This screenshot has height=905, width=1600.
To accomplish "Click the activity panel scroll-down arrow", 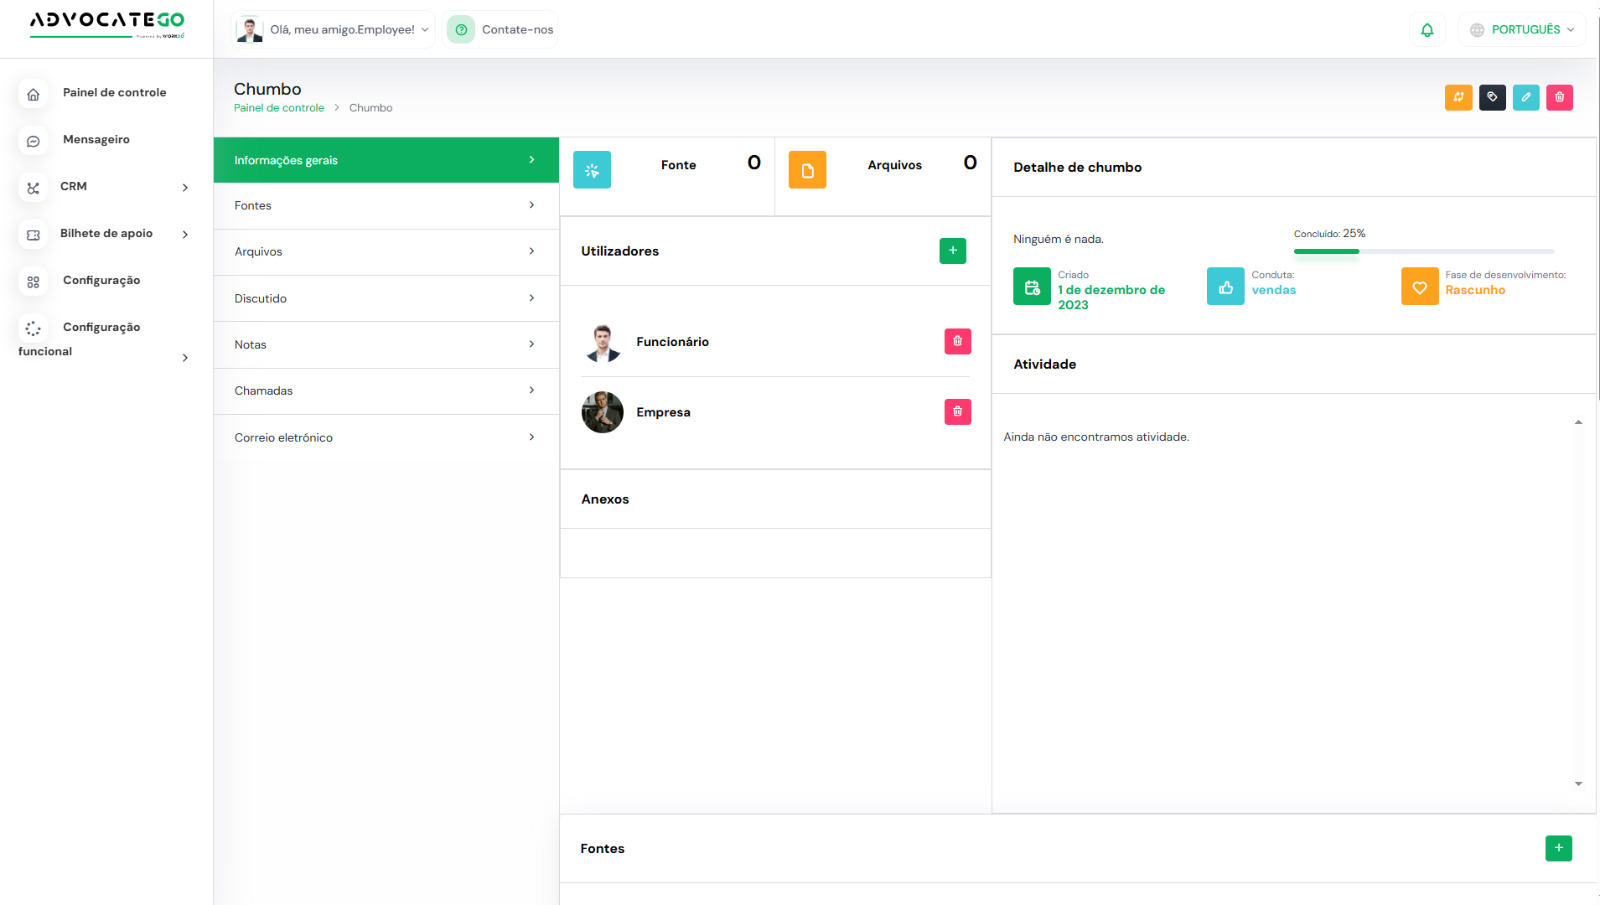I will pos(1578,784).
